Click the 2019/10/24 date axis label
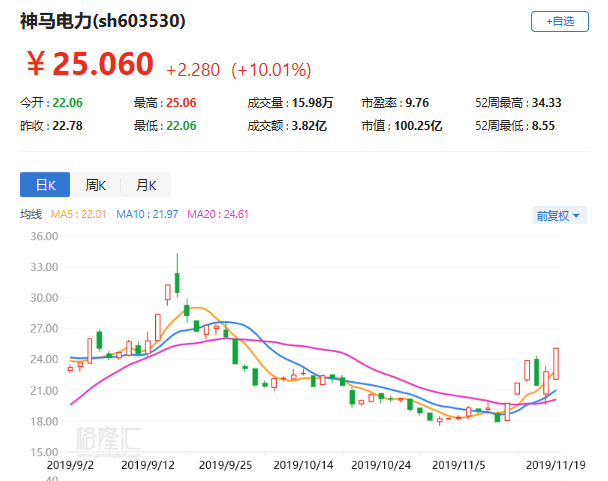Image resolution: width=608 pixels, height=481 pixels. point(381,465)
